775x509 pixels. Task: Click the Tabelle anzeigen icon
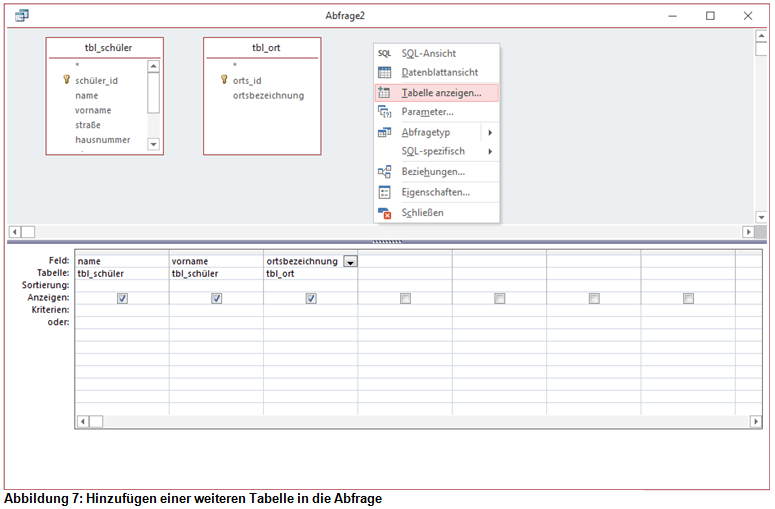tap(384, 92)
